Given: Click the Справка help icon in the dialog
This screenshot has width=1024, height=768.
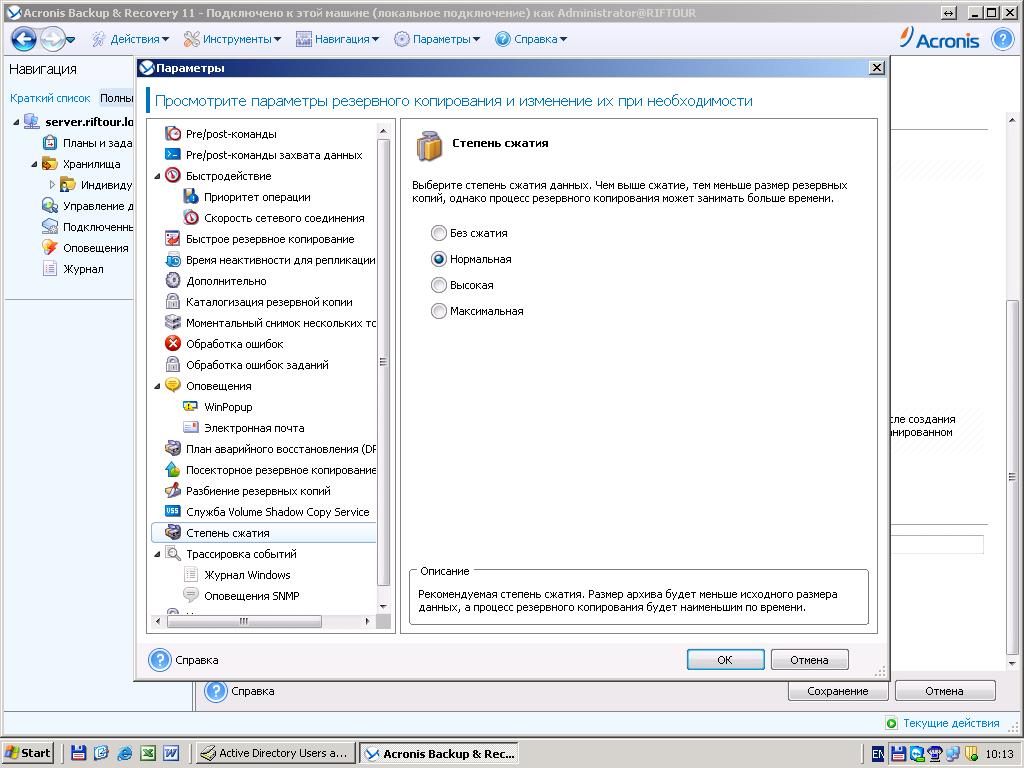Looking at the screenshot, I should coord(160,660).
